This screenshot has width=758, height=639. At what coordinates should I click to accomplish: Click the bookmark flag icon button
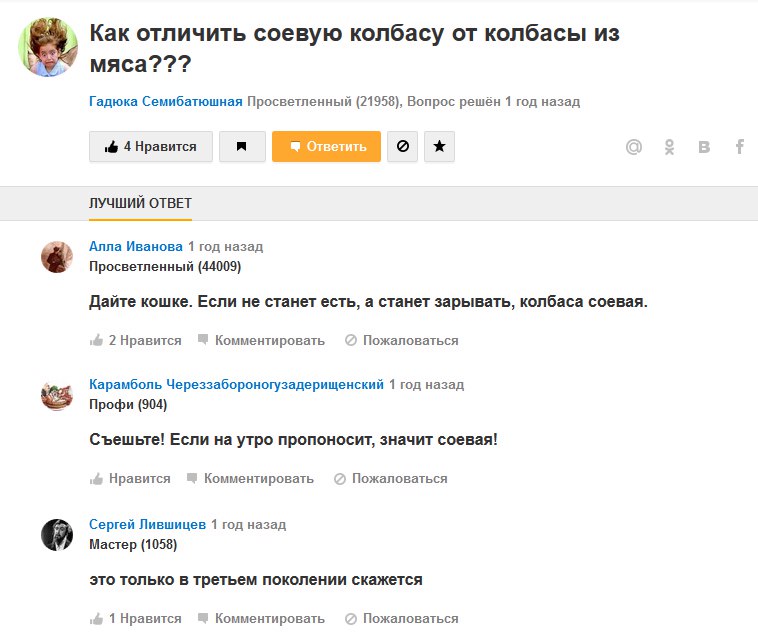click(x=241, y=146)
